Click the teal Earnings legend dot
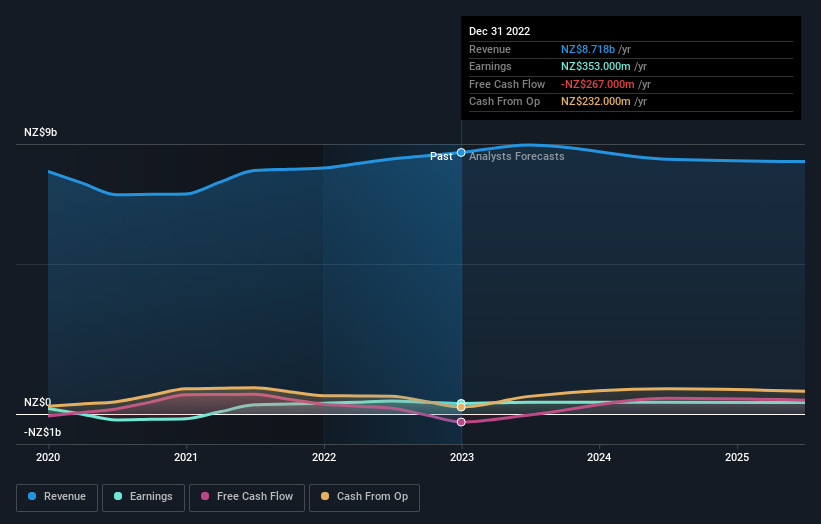 pos(118,496)
